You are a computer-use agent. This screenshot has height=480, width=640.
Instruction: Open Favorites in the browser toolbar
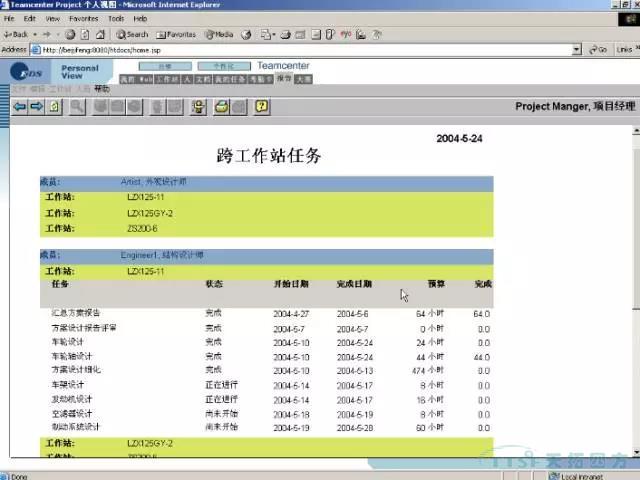tap(179, 34)
